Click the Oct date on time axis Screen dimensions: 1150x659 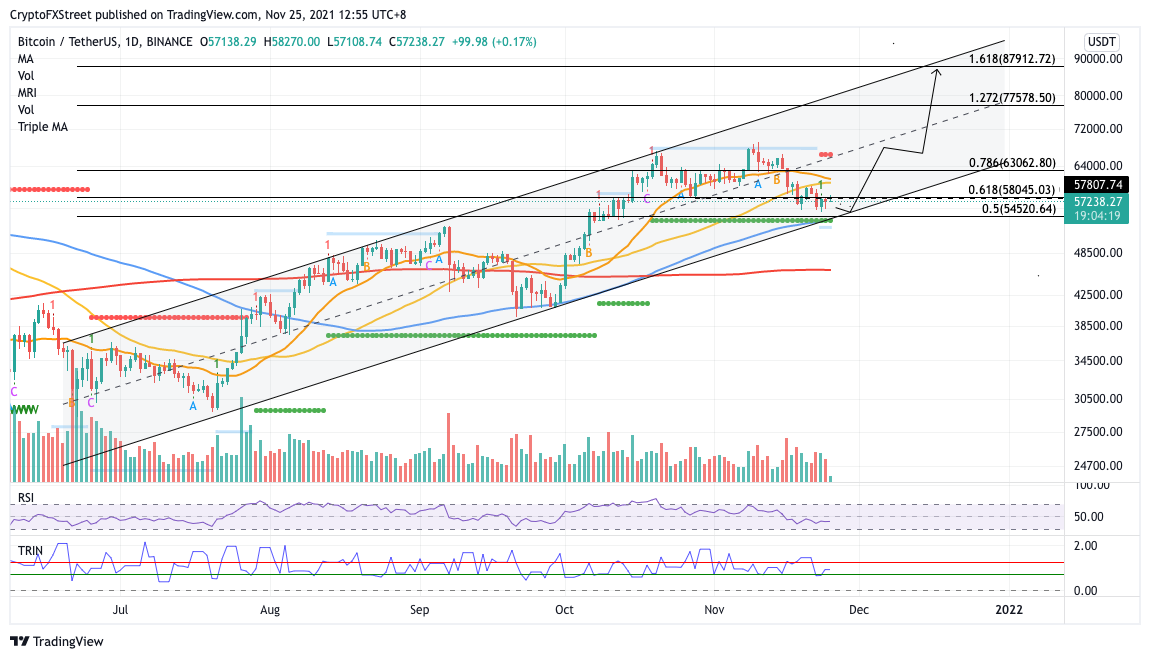click(564, 610)
